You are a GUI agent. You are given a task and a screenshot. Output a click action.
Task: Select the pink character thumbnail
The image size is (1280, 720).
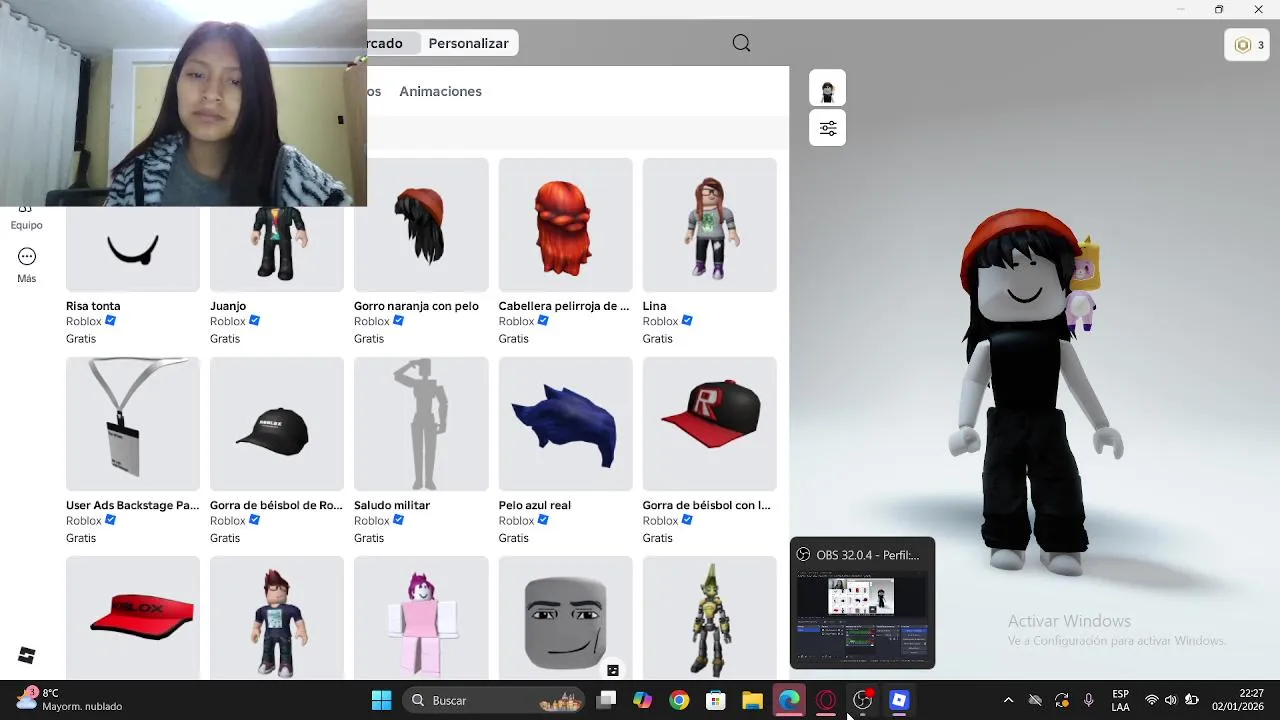[421, 618]
